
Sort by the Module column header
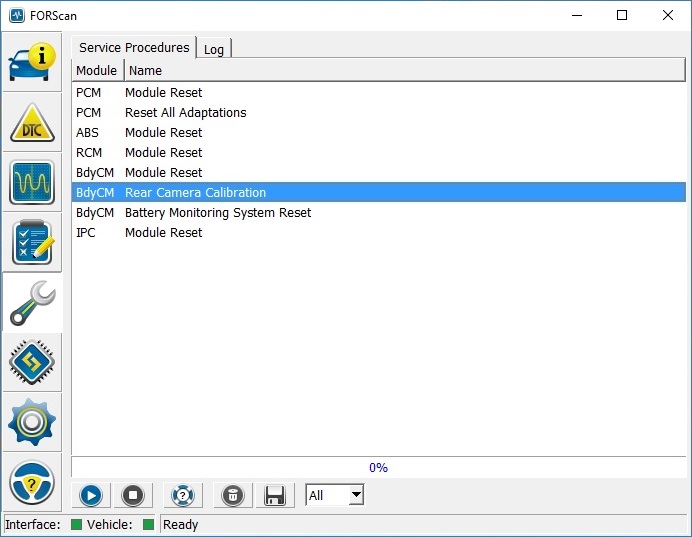[x=98, y=71]
